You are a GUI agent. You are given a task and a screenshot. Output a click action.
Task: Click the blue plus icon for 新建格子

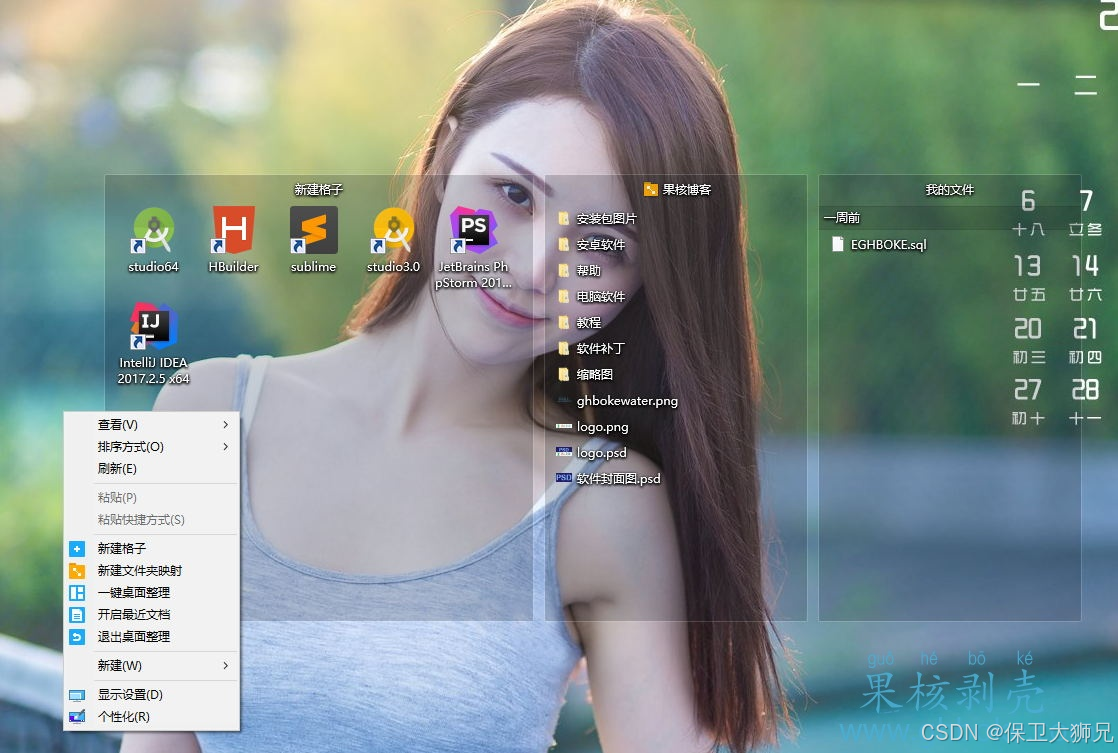(77, 548)
